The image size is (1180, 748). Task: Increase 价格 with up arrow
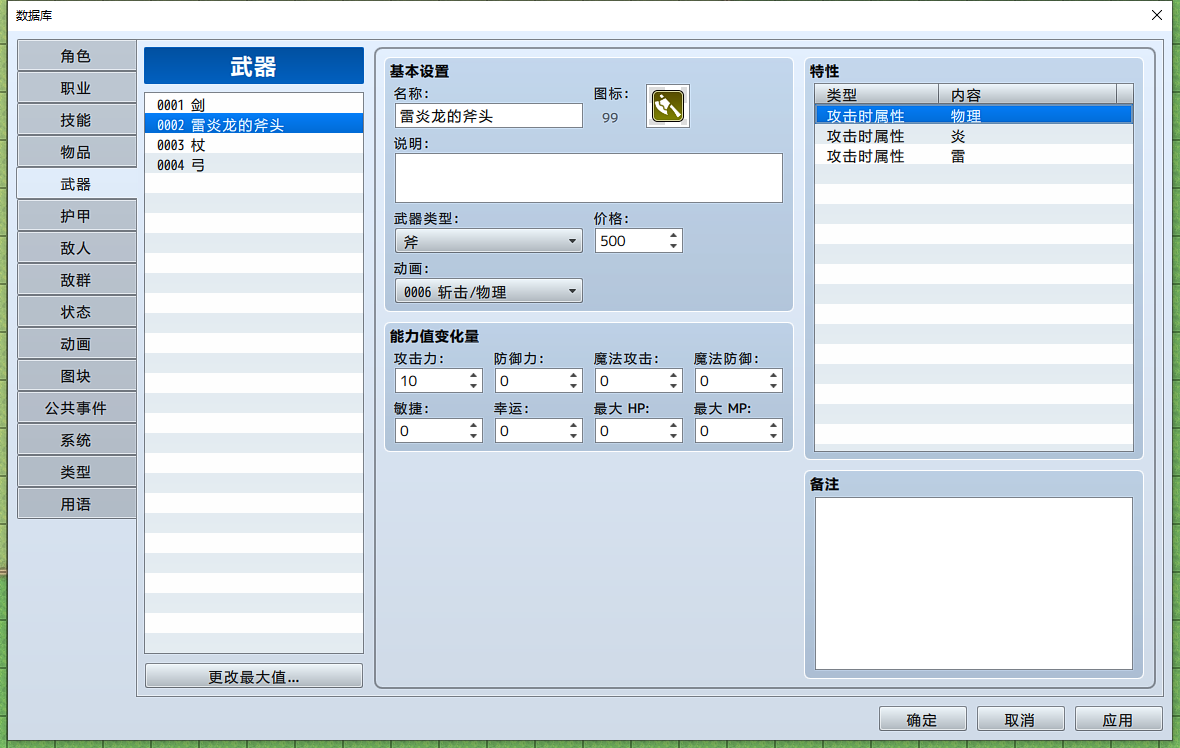pyautogui.click(x=674, y=236)
